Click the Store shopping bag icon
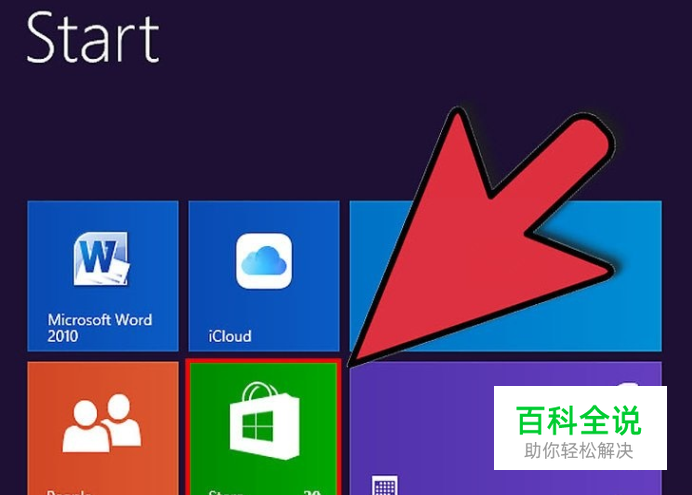 coord(265,421)
